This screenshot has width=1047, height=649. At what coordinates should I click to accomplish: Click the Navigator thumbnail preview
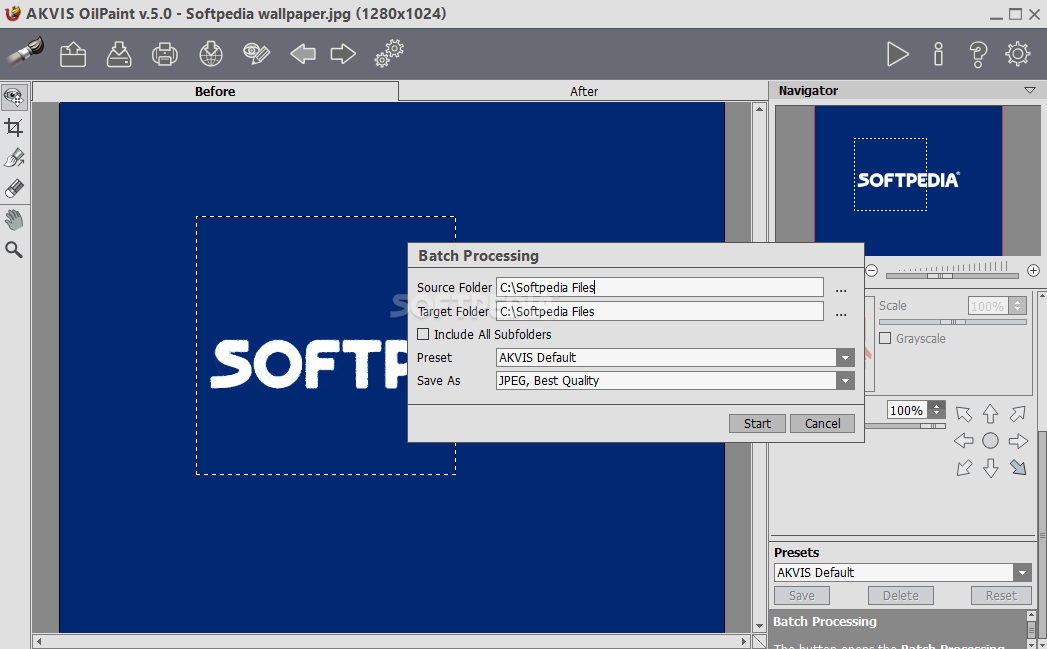pyautogui.click(x=908, y=180)
